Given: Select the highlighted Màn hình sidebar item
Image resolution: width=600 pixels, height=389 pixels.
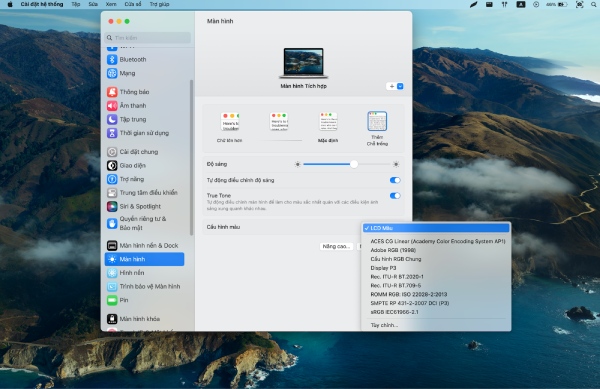Looking at the screenshot, I should (144, 259).
